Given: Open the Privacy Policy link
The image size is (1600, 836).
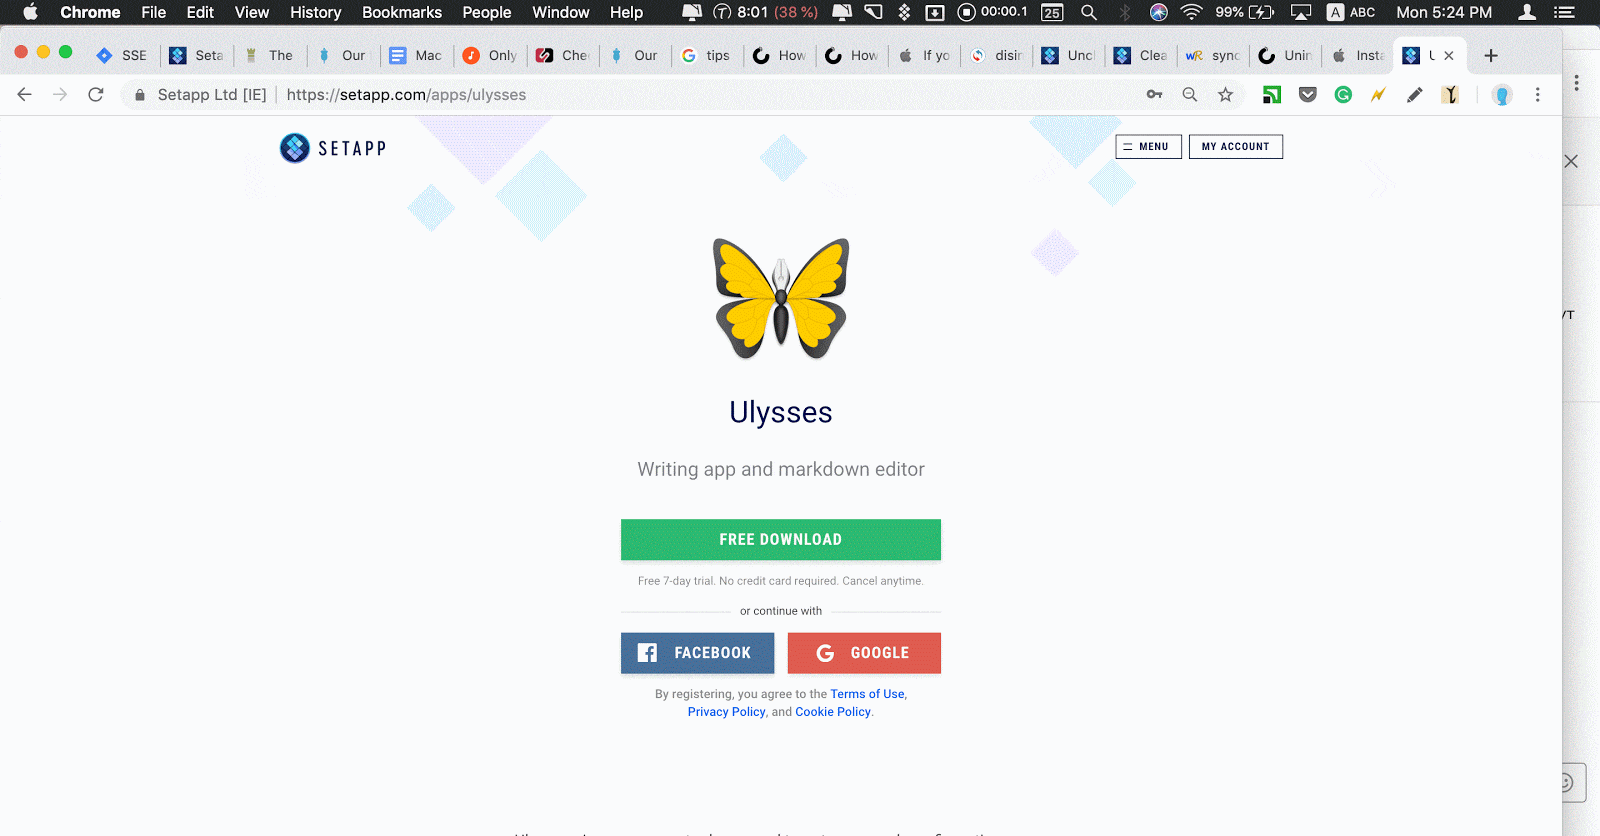Looking at the screenshot, I should [x=726, y=712].
